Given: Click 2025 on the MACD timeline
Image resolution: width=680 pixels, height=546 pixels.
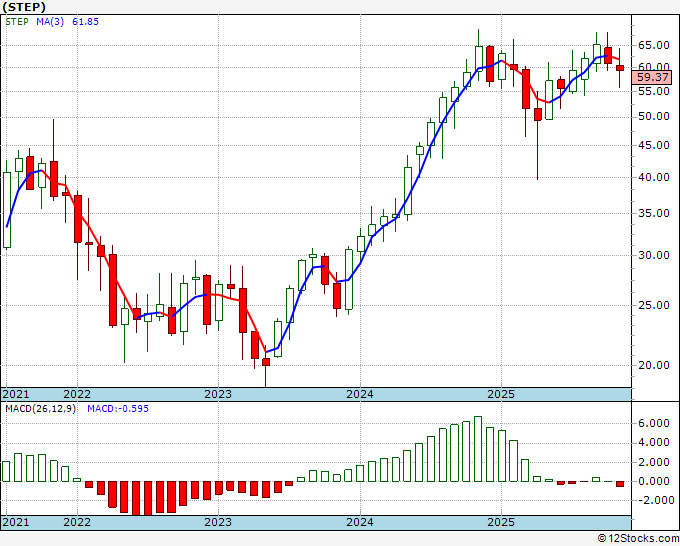Looking at the screenshot, I should (x=501, y=522).
